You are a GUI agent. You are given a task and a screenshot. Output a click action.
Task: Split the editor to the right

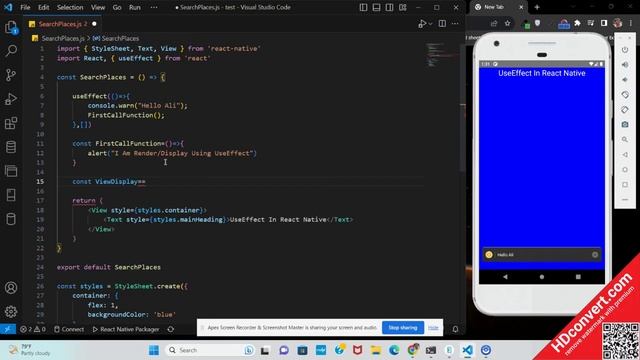coord(442,24)
